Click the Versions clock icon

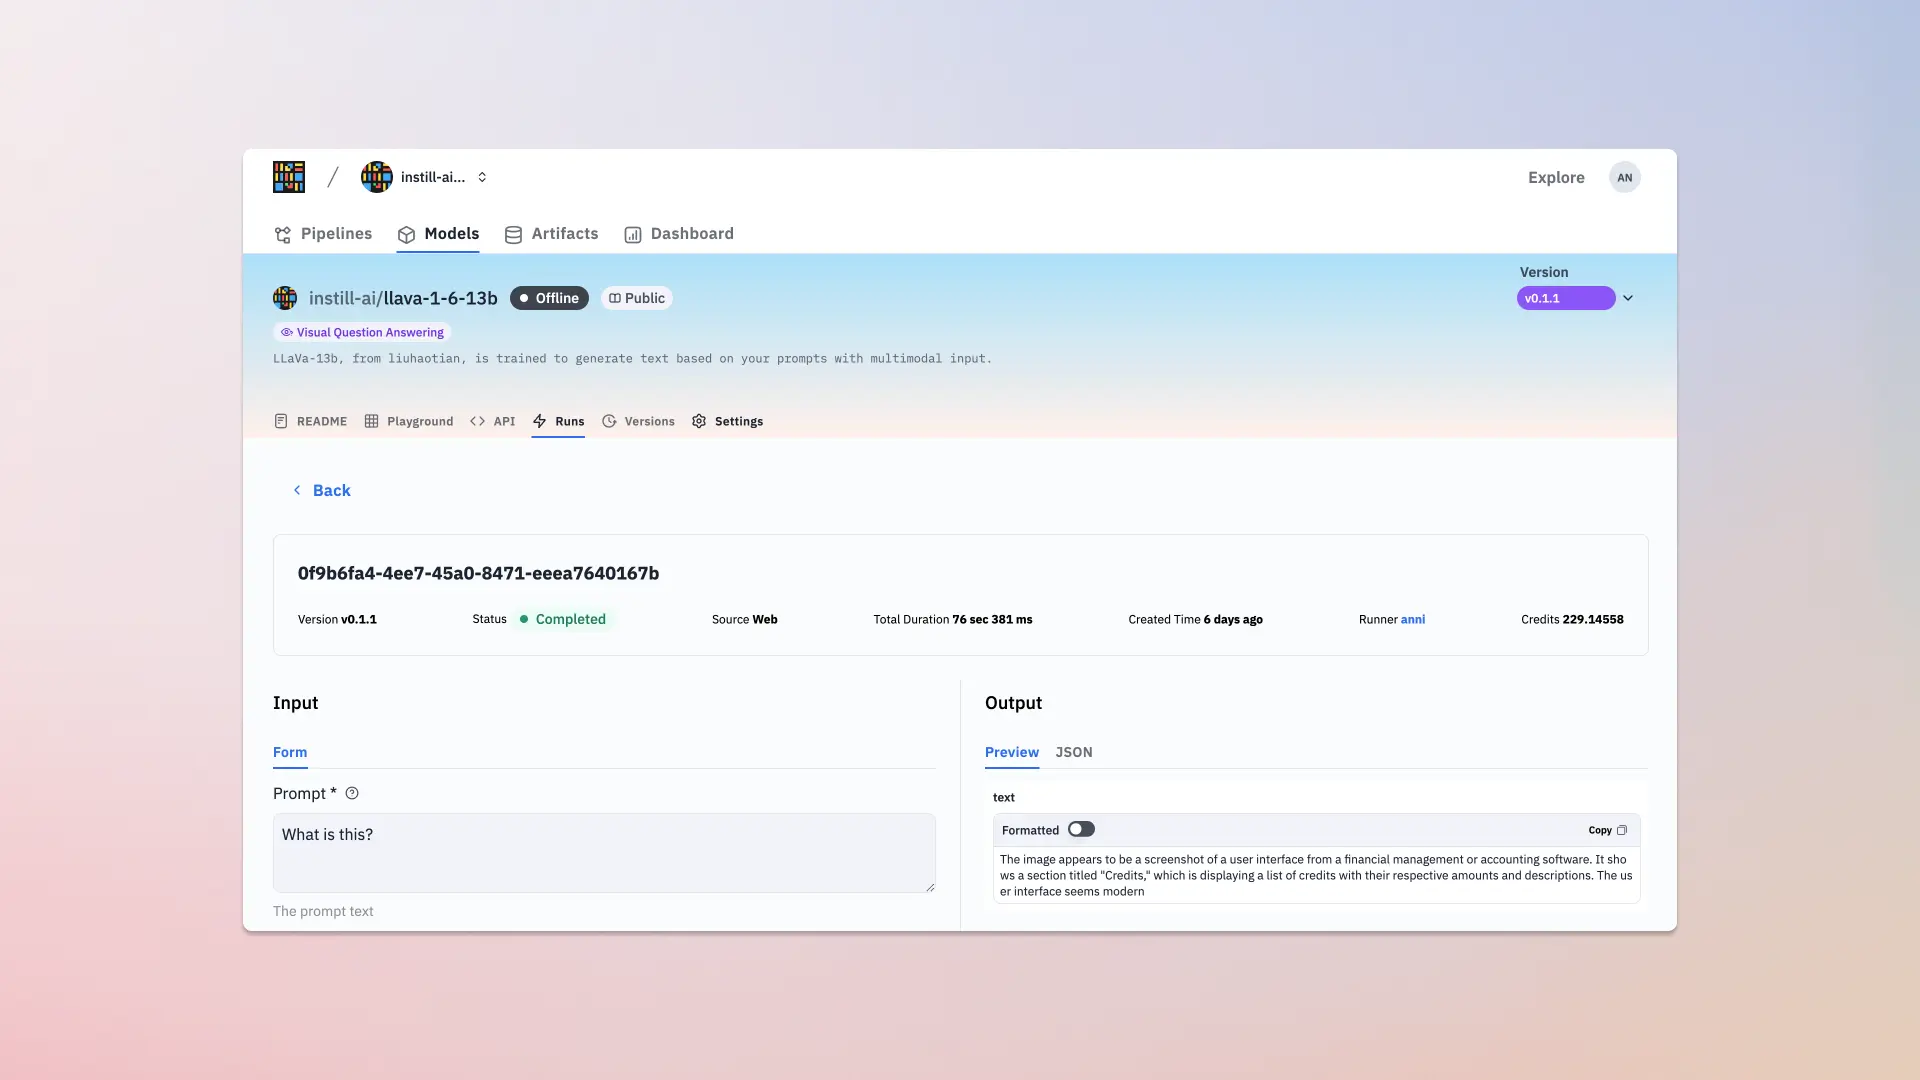click(609, 421)
